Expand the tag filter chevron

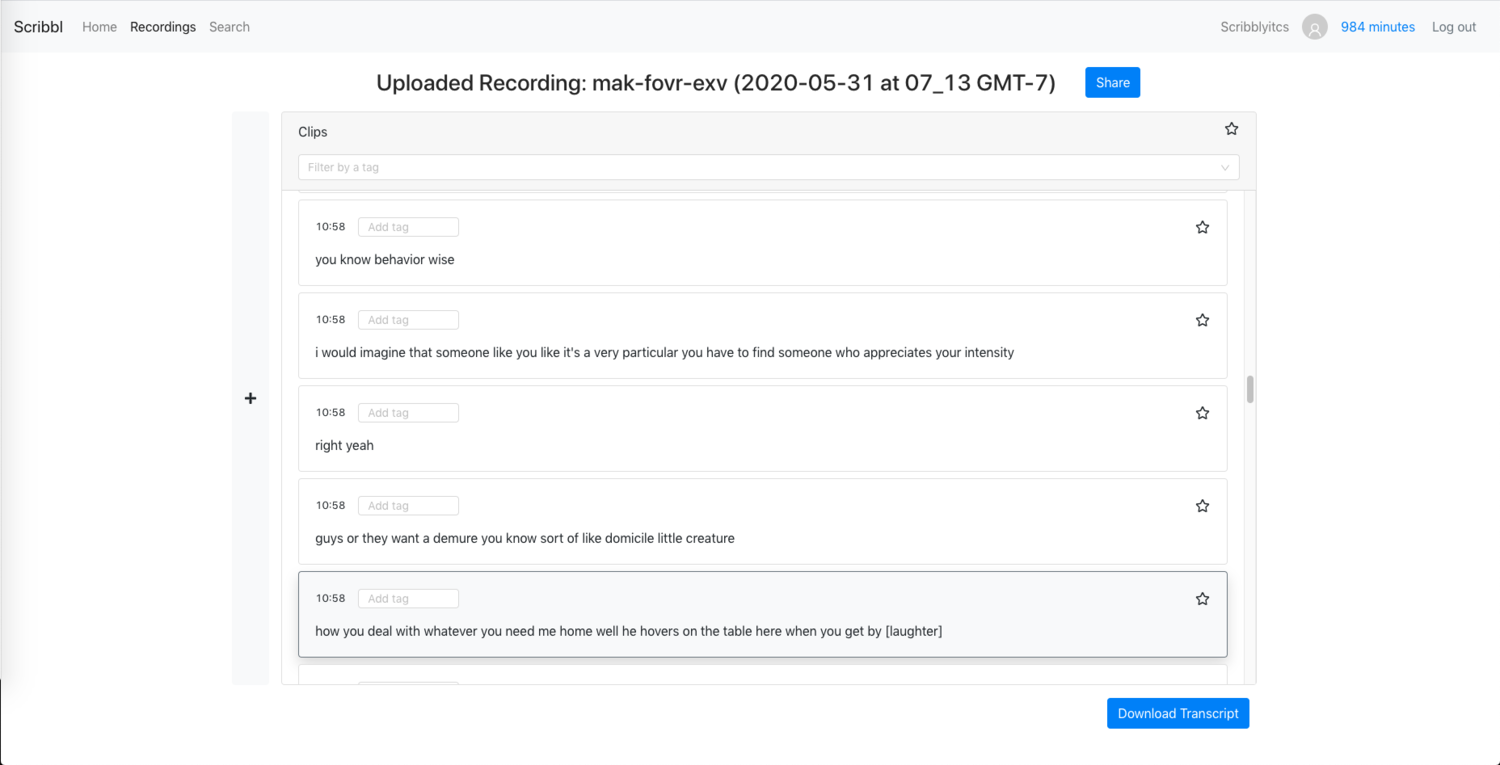[x=1225, y=167]
